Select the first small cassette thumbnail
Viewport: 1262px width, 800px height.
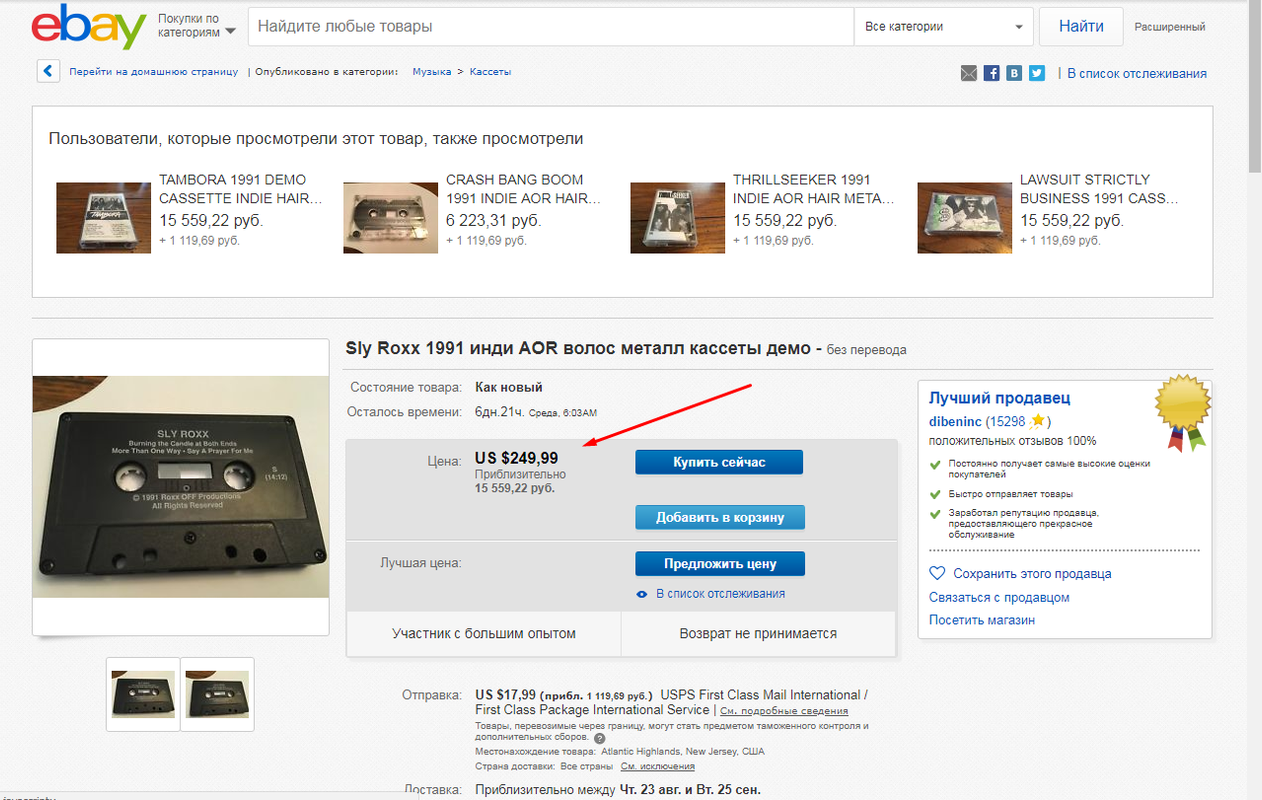[x=143, y=693]
